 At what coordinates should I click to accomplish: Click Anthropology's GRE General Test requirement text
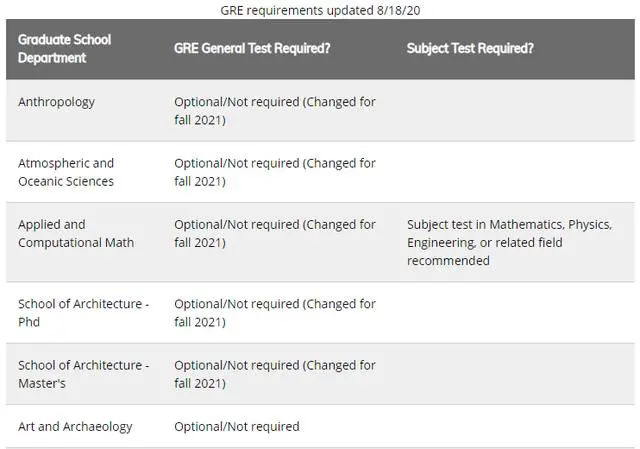click(x=275, y=111)
